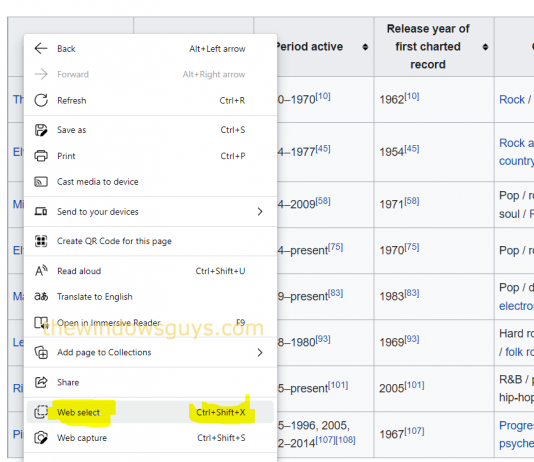
Task: Click the Ctrl+Shift+X shortcut text
Action: pos(221,412)
